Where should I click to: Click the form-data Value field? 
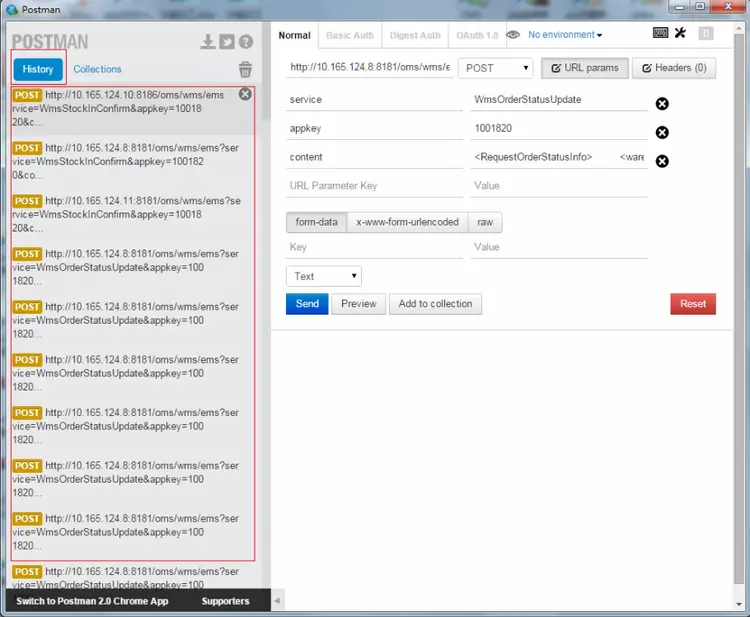click(559, 247)
